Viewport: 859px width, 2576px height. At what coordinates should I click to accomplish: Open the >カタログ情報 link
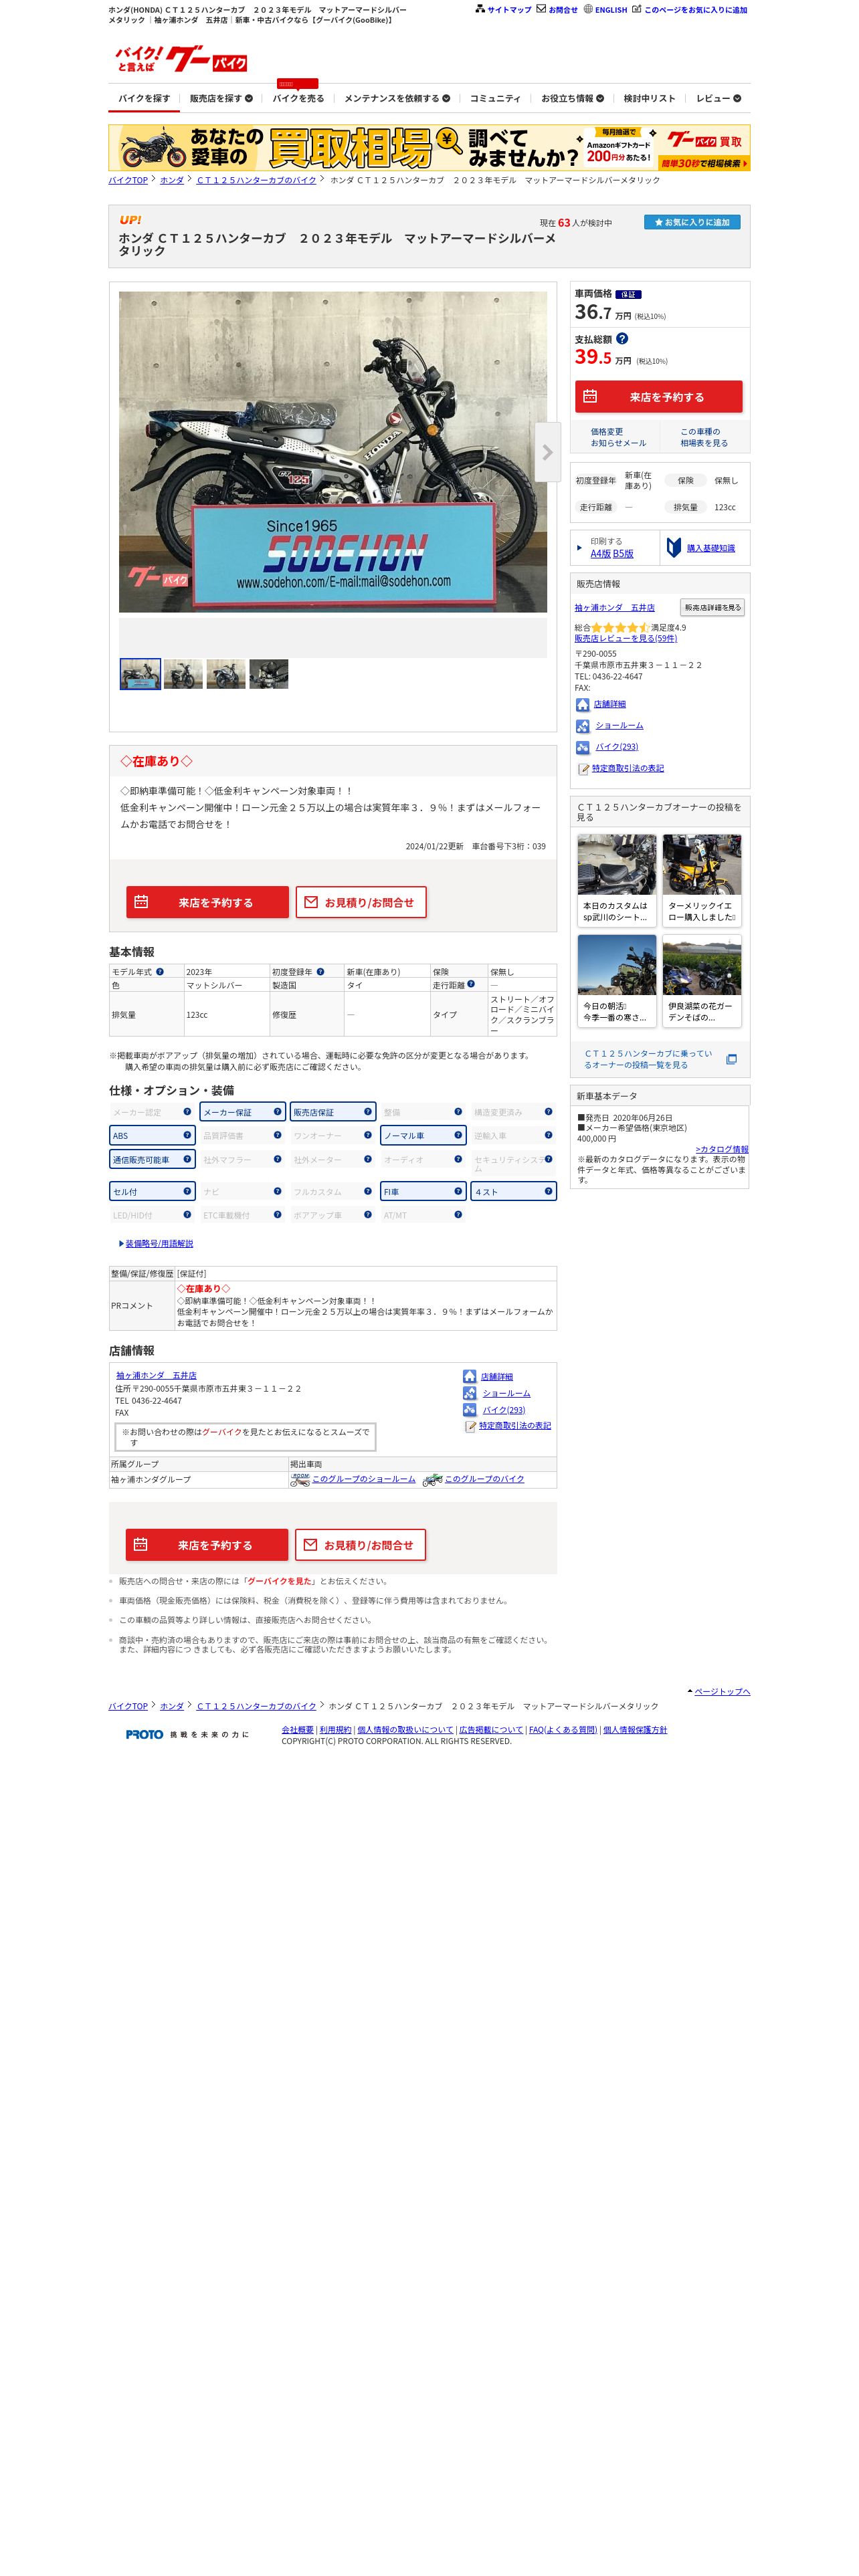pos(722,1150)
